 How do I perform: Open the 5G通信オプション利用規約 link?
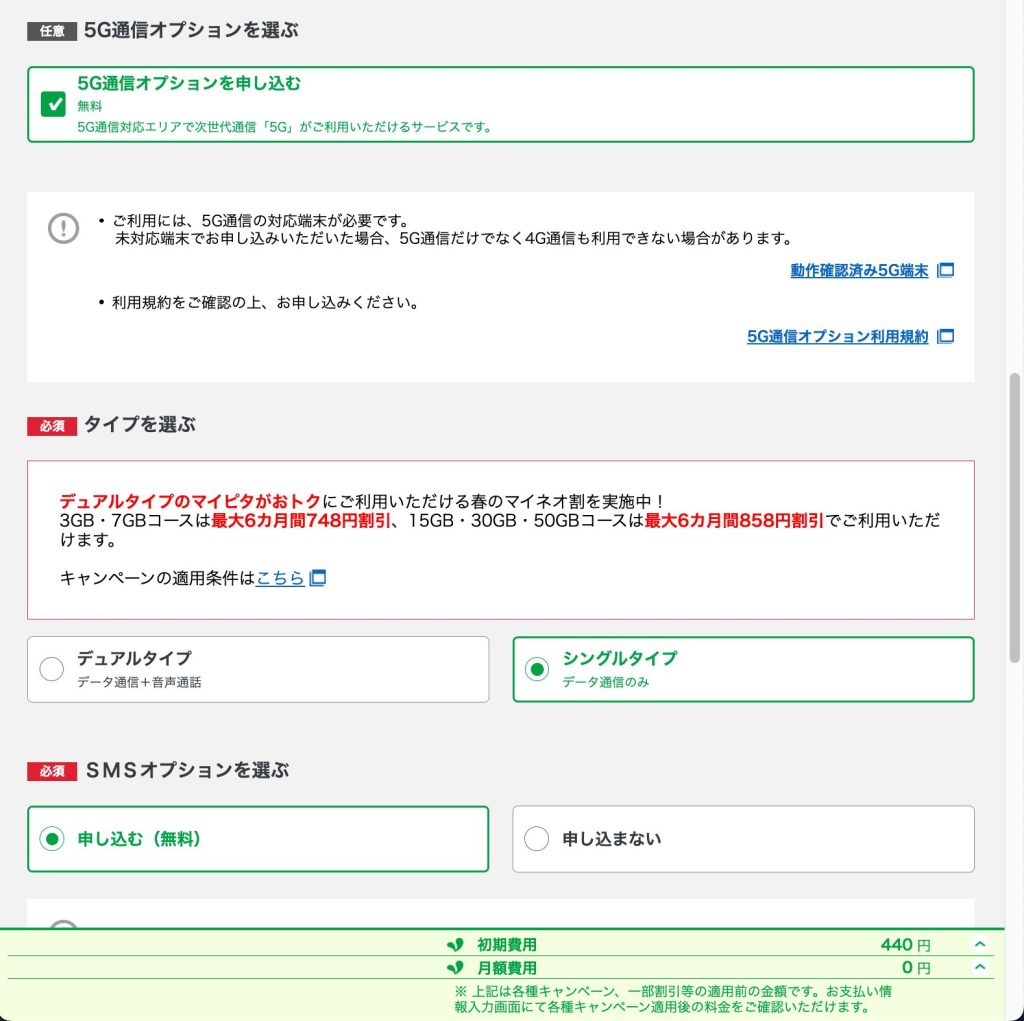(840, 337)
